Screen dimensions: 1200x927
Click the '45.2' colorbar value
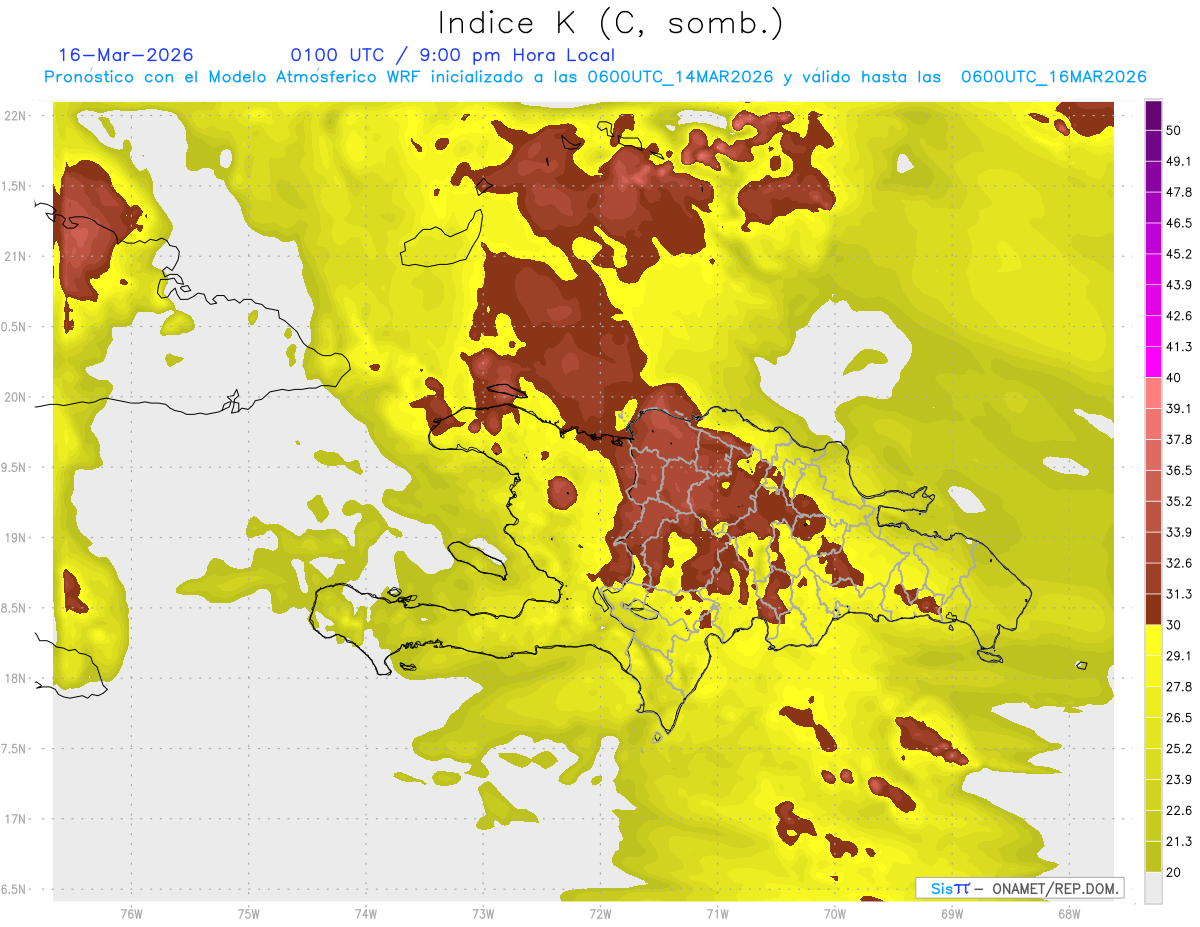(1179, 254)
